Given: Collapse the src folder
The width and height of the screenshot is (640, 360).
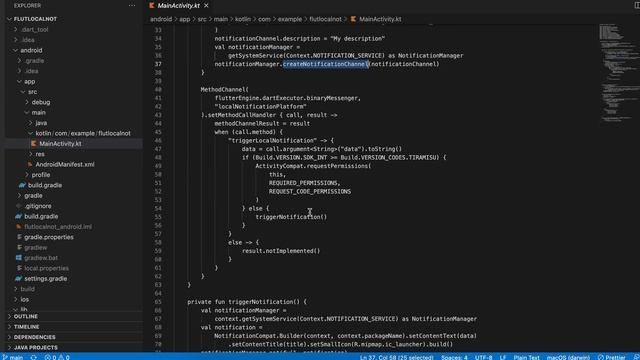Looking at the screenshot, I should click(x=32, y=92).
